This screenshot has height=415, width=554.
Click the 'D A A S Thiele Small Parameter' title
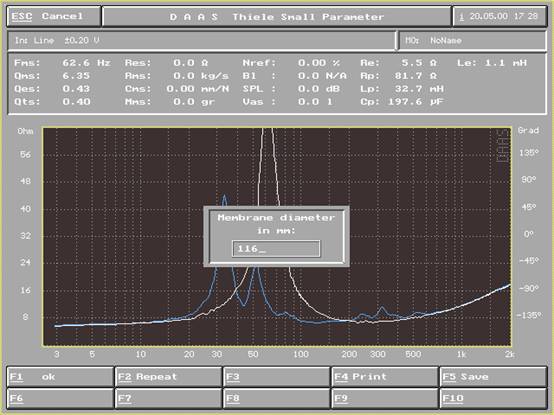click(277, 17)
